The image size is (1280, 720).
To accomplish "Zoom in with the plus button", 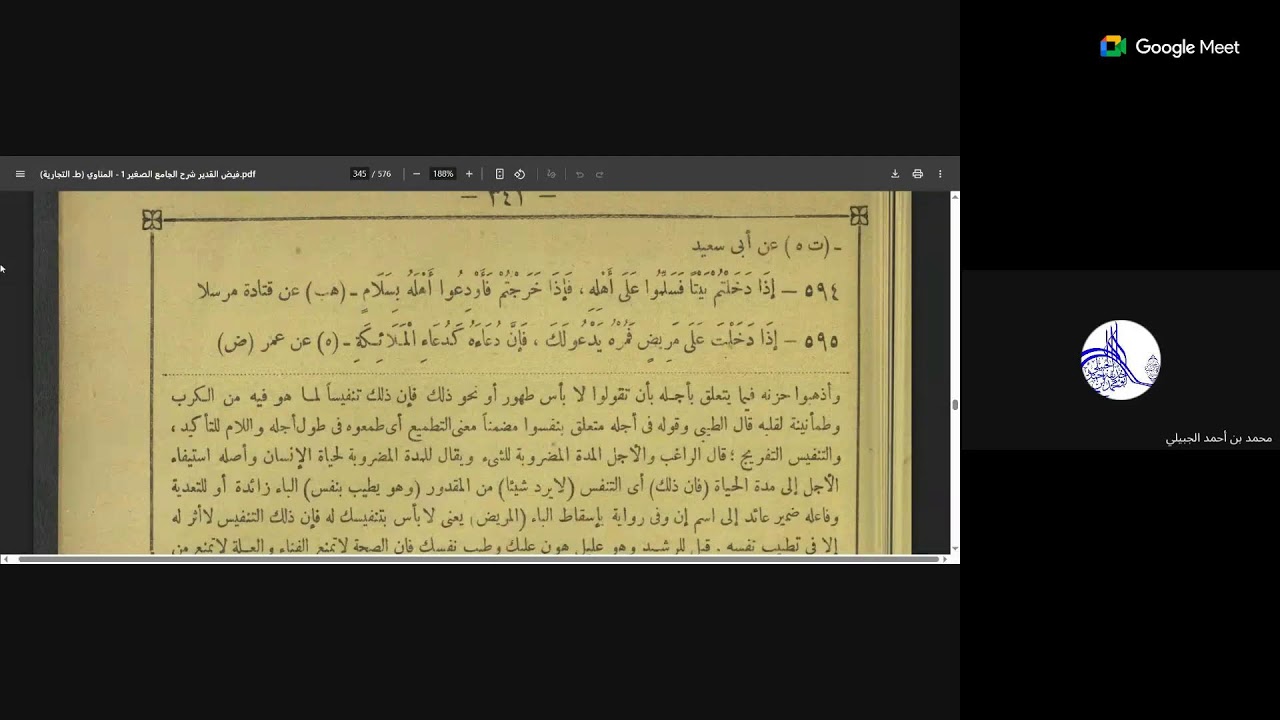I will [469, 174].
